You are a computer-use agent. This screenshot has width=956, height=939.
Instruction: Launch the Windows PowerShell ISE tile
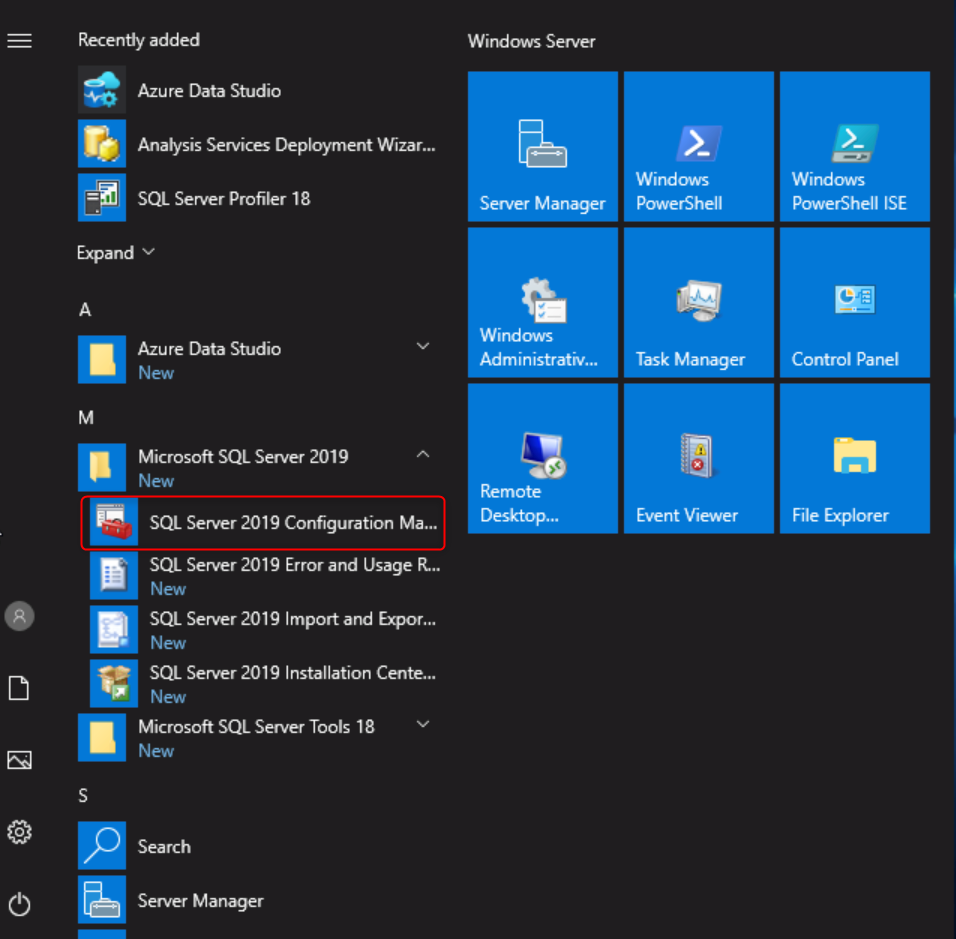click(855, 146)
